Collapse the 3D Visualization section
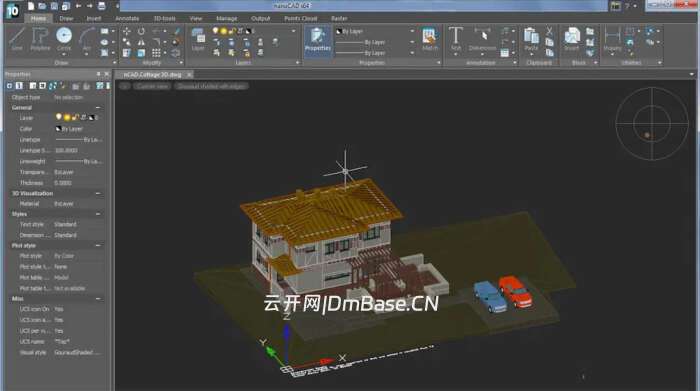 pyautogui.click(x=98, y=193)
